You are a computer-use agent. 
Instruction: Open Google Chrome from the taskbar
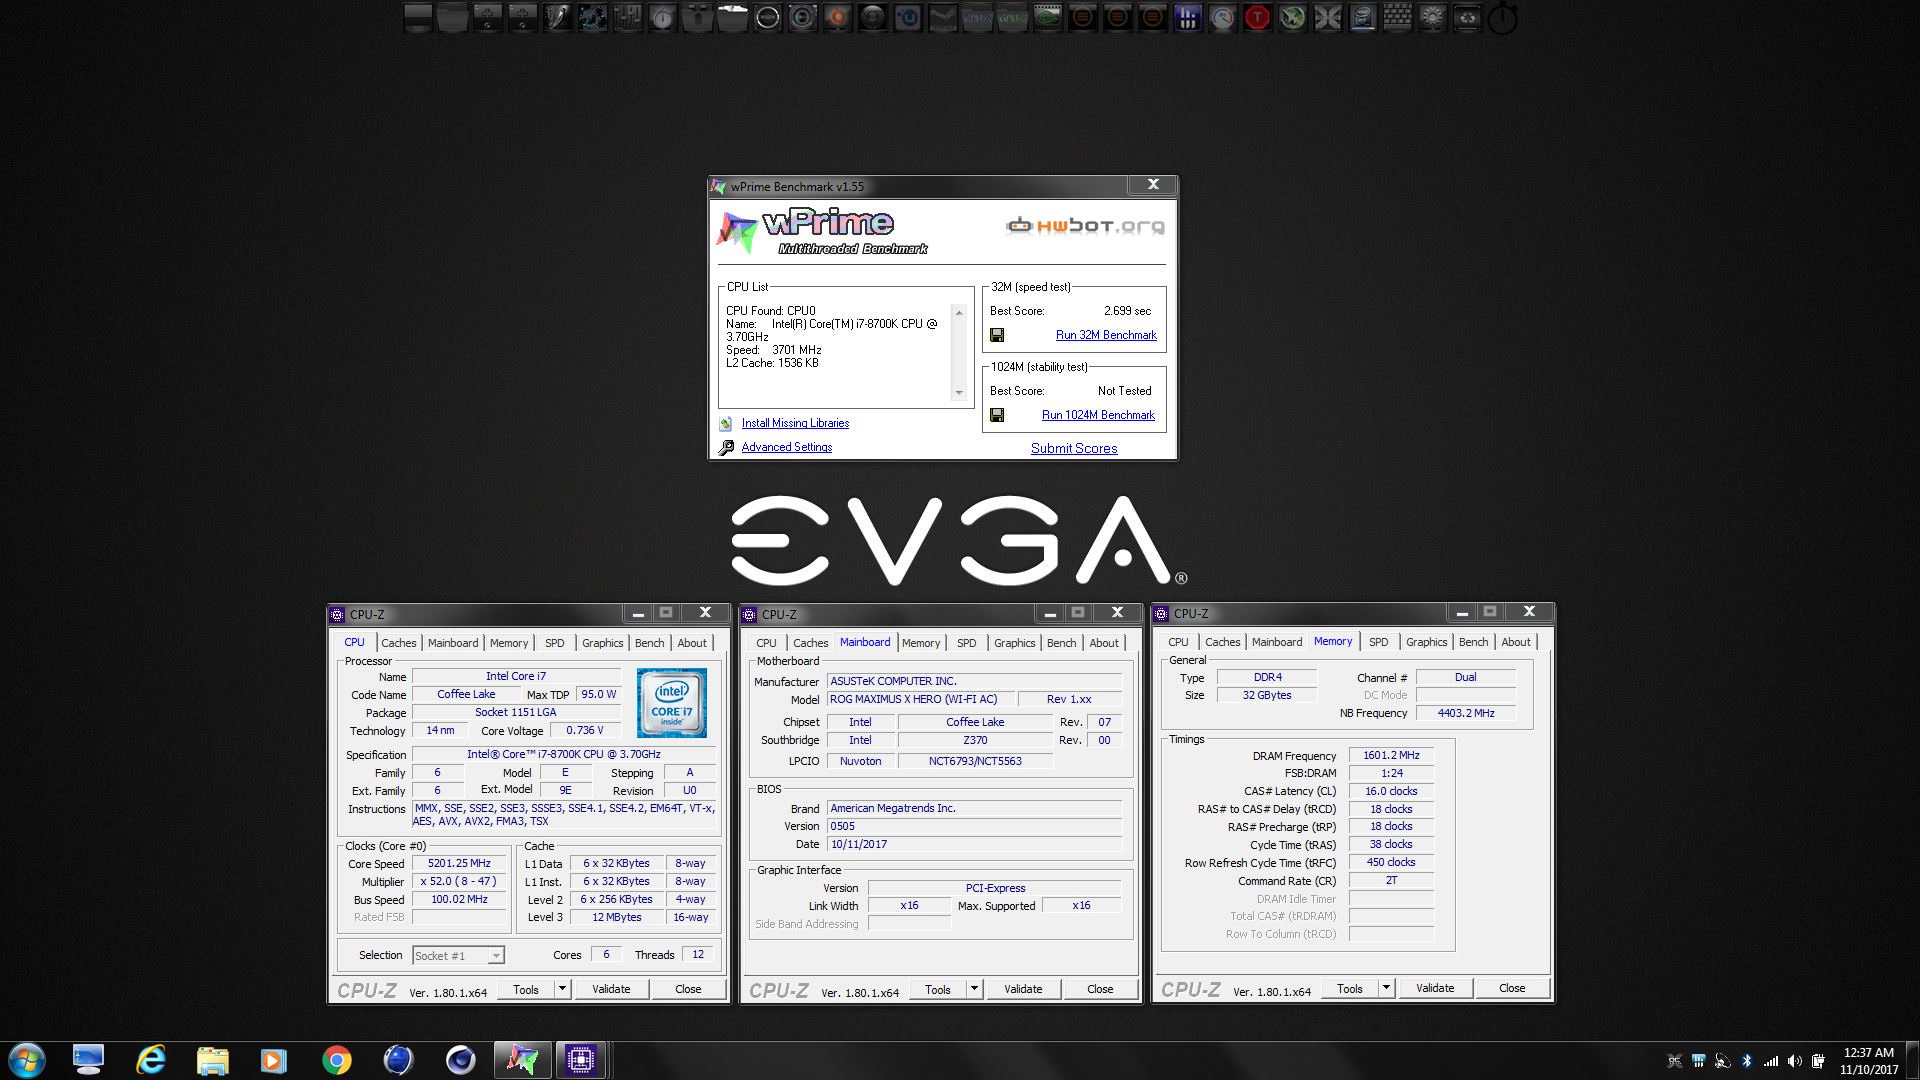[x=336, y=1060]
